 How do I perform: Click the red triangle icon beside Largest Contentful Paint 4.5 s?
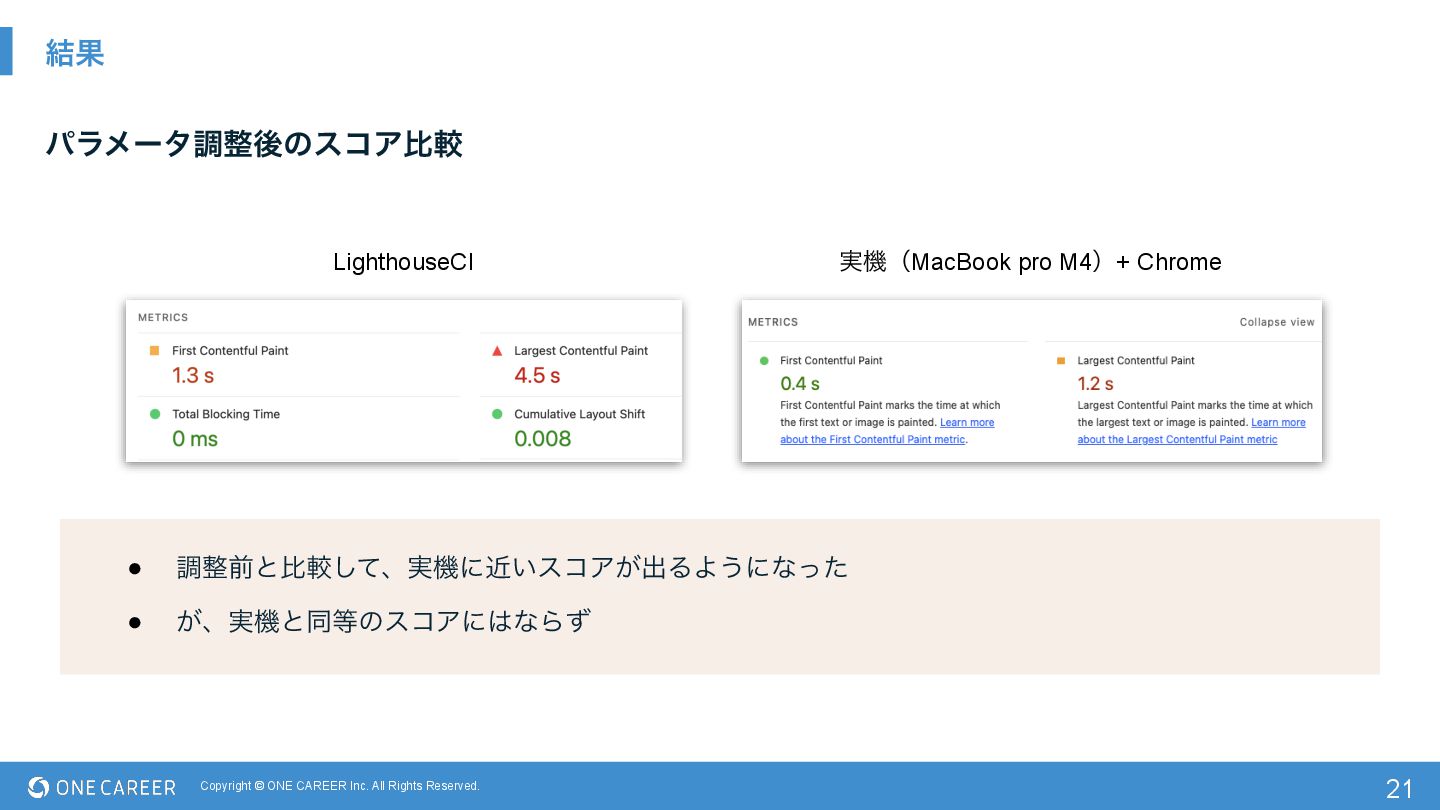(x=496, y=351)
